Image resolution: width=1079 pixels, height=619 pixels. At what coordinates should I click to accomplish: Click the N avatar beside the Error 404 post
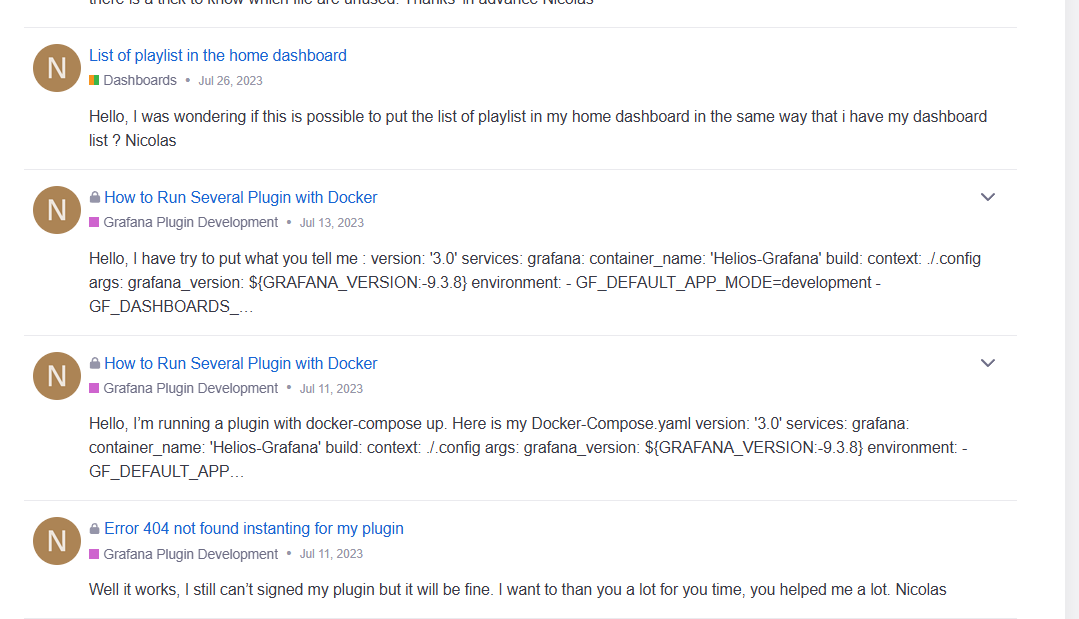click(57, 541)
